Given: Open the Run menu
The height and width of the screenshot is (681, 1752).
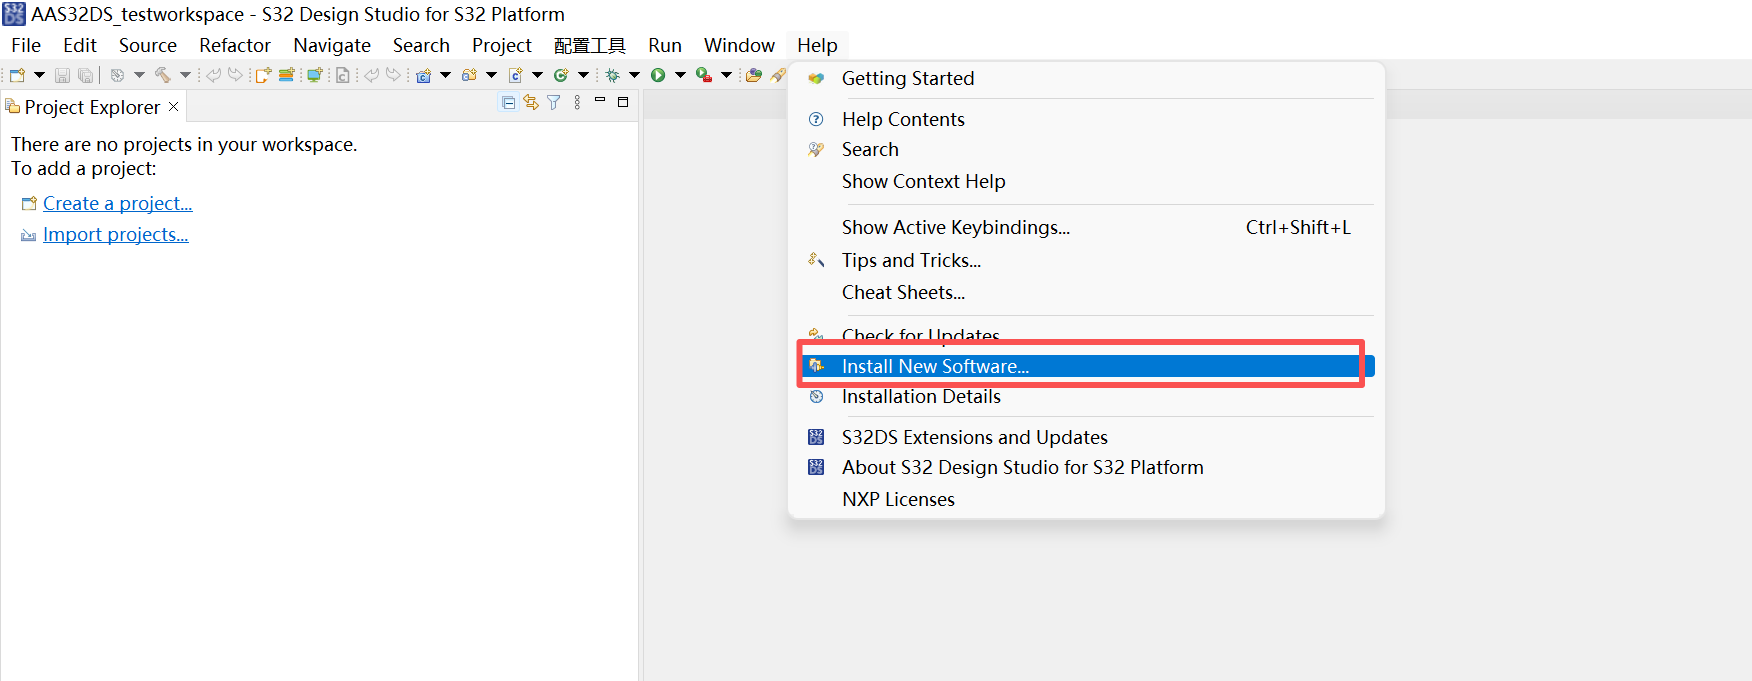Looking at the screenshot, I should click(x=665, y=45).
